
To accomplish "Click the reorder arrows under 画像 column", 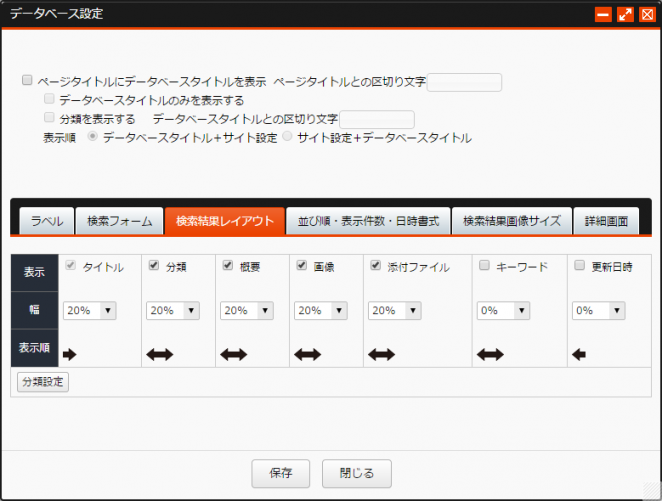I will coord(307,355).
